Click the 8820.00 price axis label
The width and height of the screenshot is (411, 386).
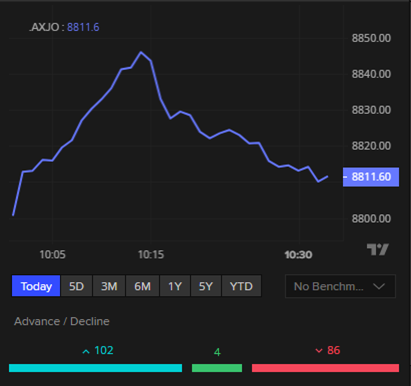(x=371, y=146)
